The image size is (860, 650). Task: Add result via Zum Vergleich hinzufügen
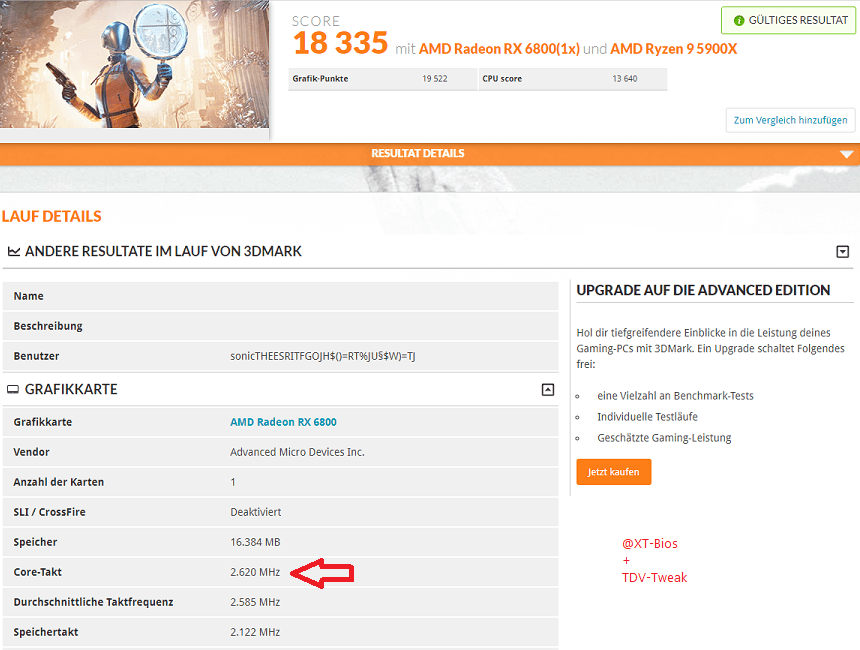click(790, 120)
